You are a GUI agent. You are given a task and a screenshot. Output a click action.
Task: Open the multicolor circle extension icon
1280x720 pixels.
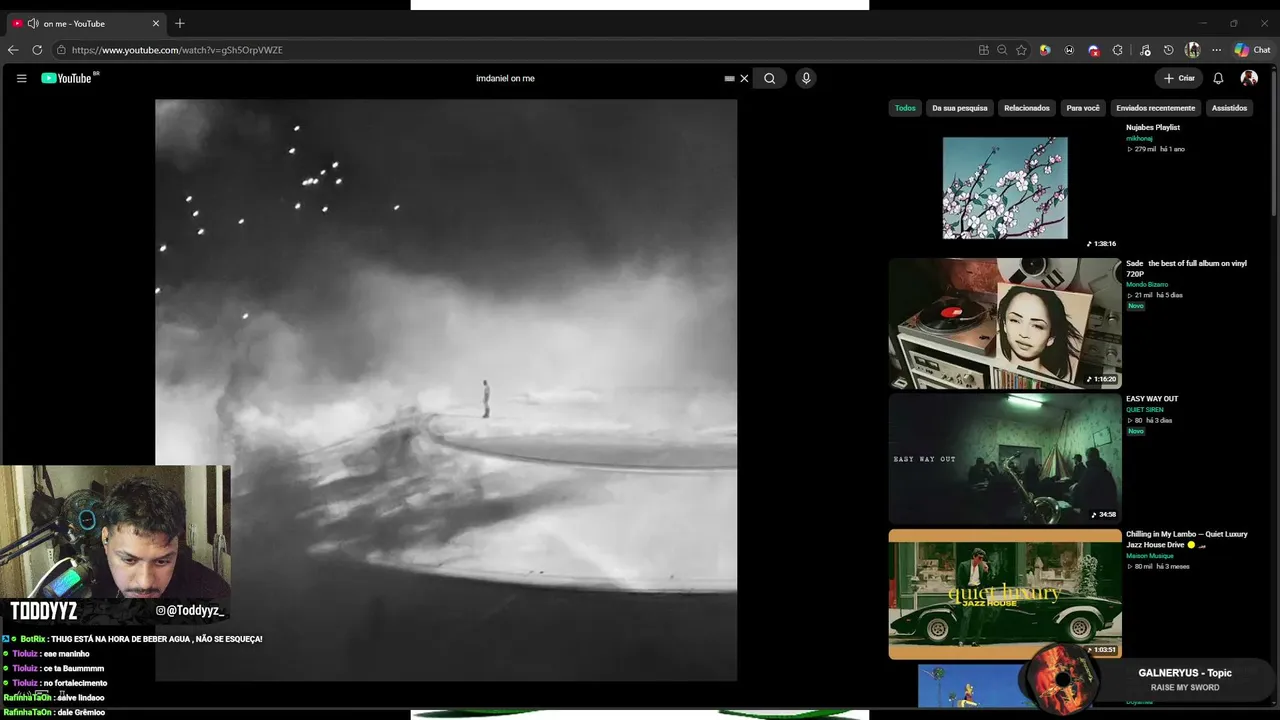(x=1045, y=50)
